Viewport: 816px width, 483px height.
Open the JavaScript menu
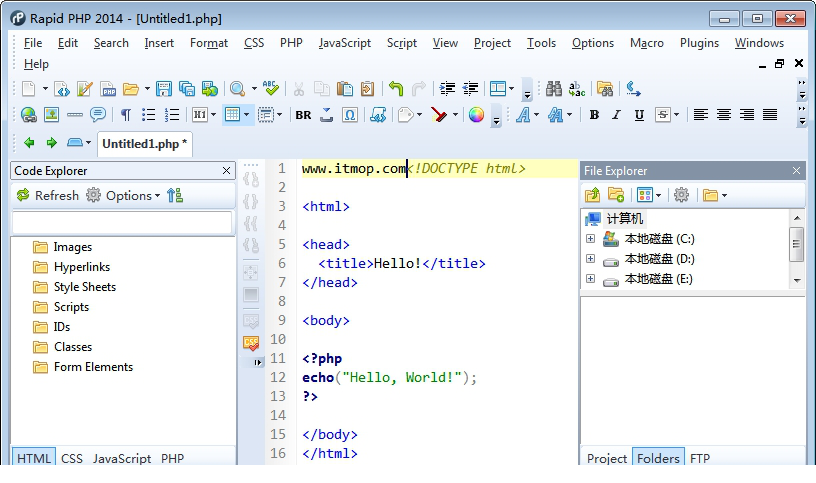click(345, 43)
